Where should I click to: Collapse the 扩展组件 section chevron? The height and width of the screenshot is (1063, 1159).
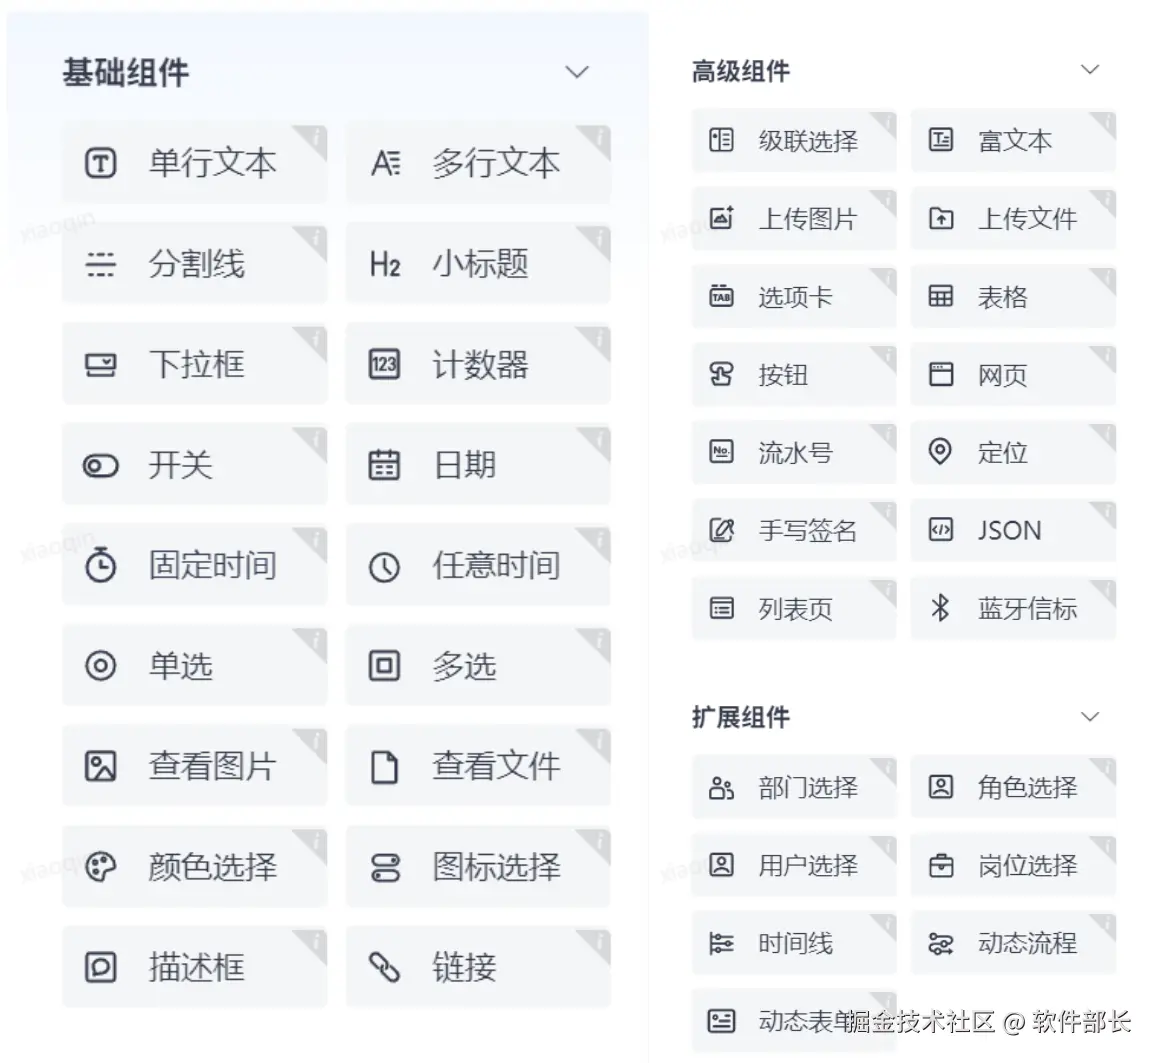click(x=1090, y=717)
